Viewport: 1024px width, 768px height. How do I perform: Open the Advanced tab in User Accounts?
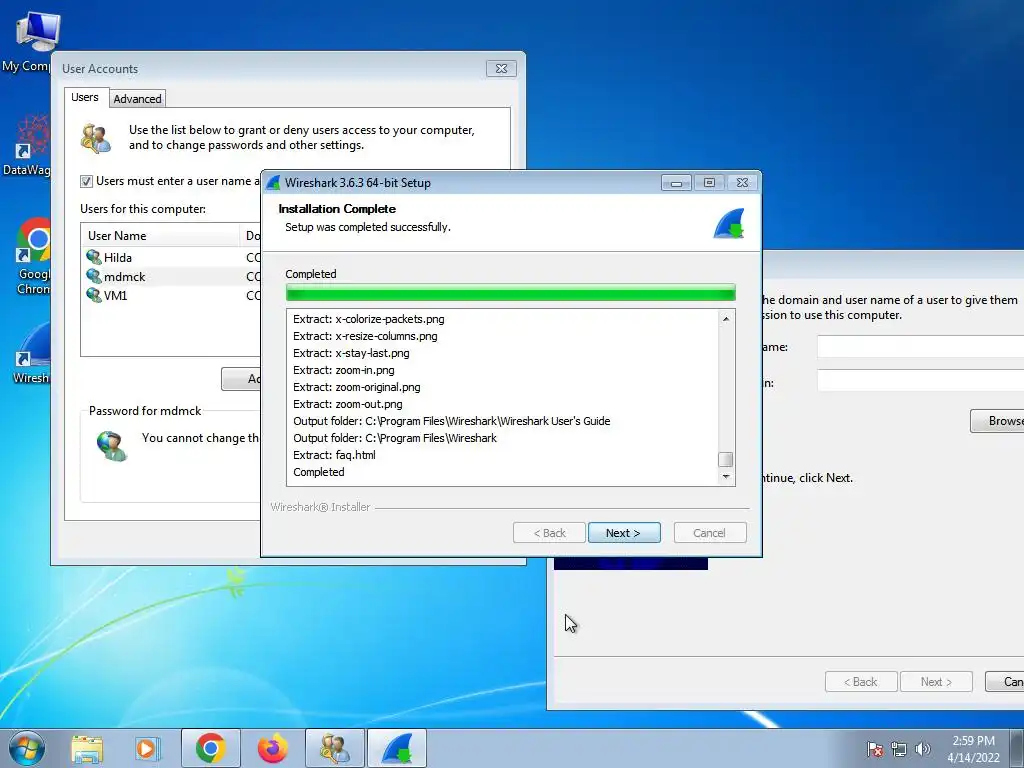click(137, 99)
